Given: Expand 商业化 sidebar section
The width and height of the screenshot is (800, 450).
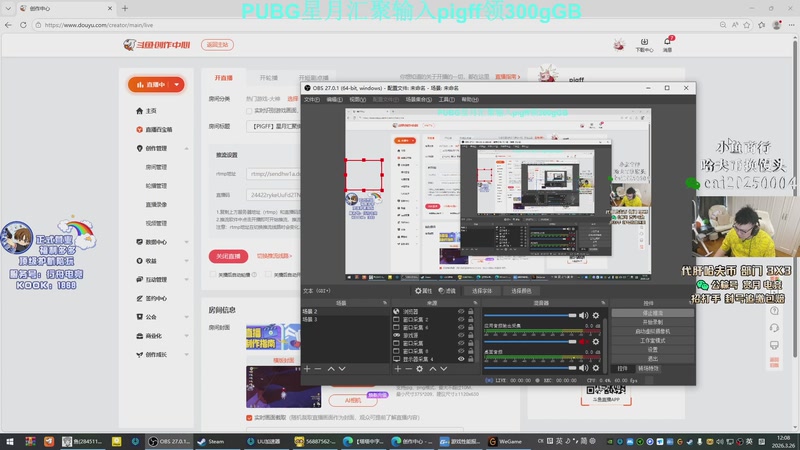Looking at the screenshot, I should tap(186, 336).
